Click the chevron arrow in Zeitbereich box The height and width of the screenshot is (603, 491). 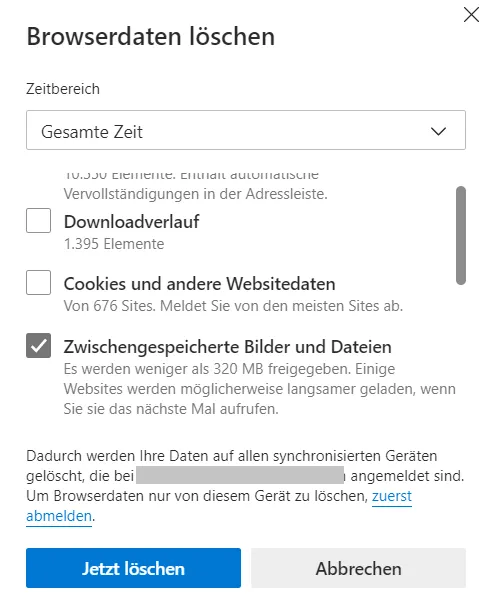[x=438, y=131]
